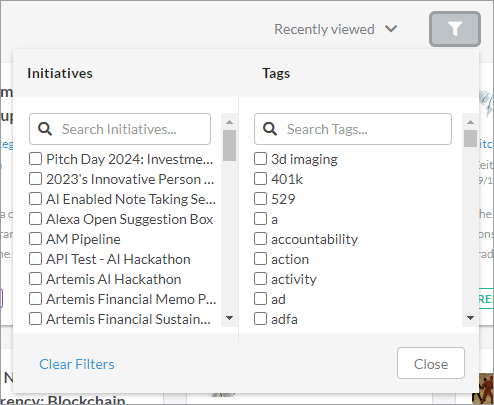494x405 pixels.
Task: Click the 'Alexa Open Suggestion Box' label text
Action: point(130,219)
